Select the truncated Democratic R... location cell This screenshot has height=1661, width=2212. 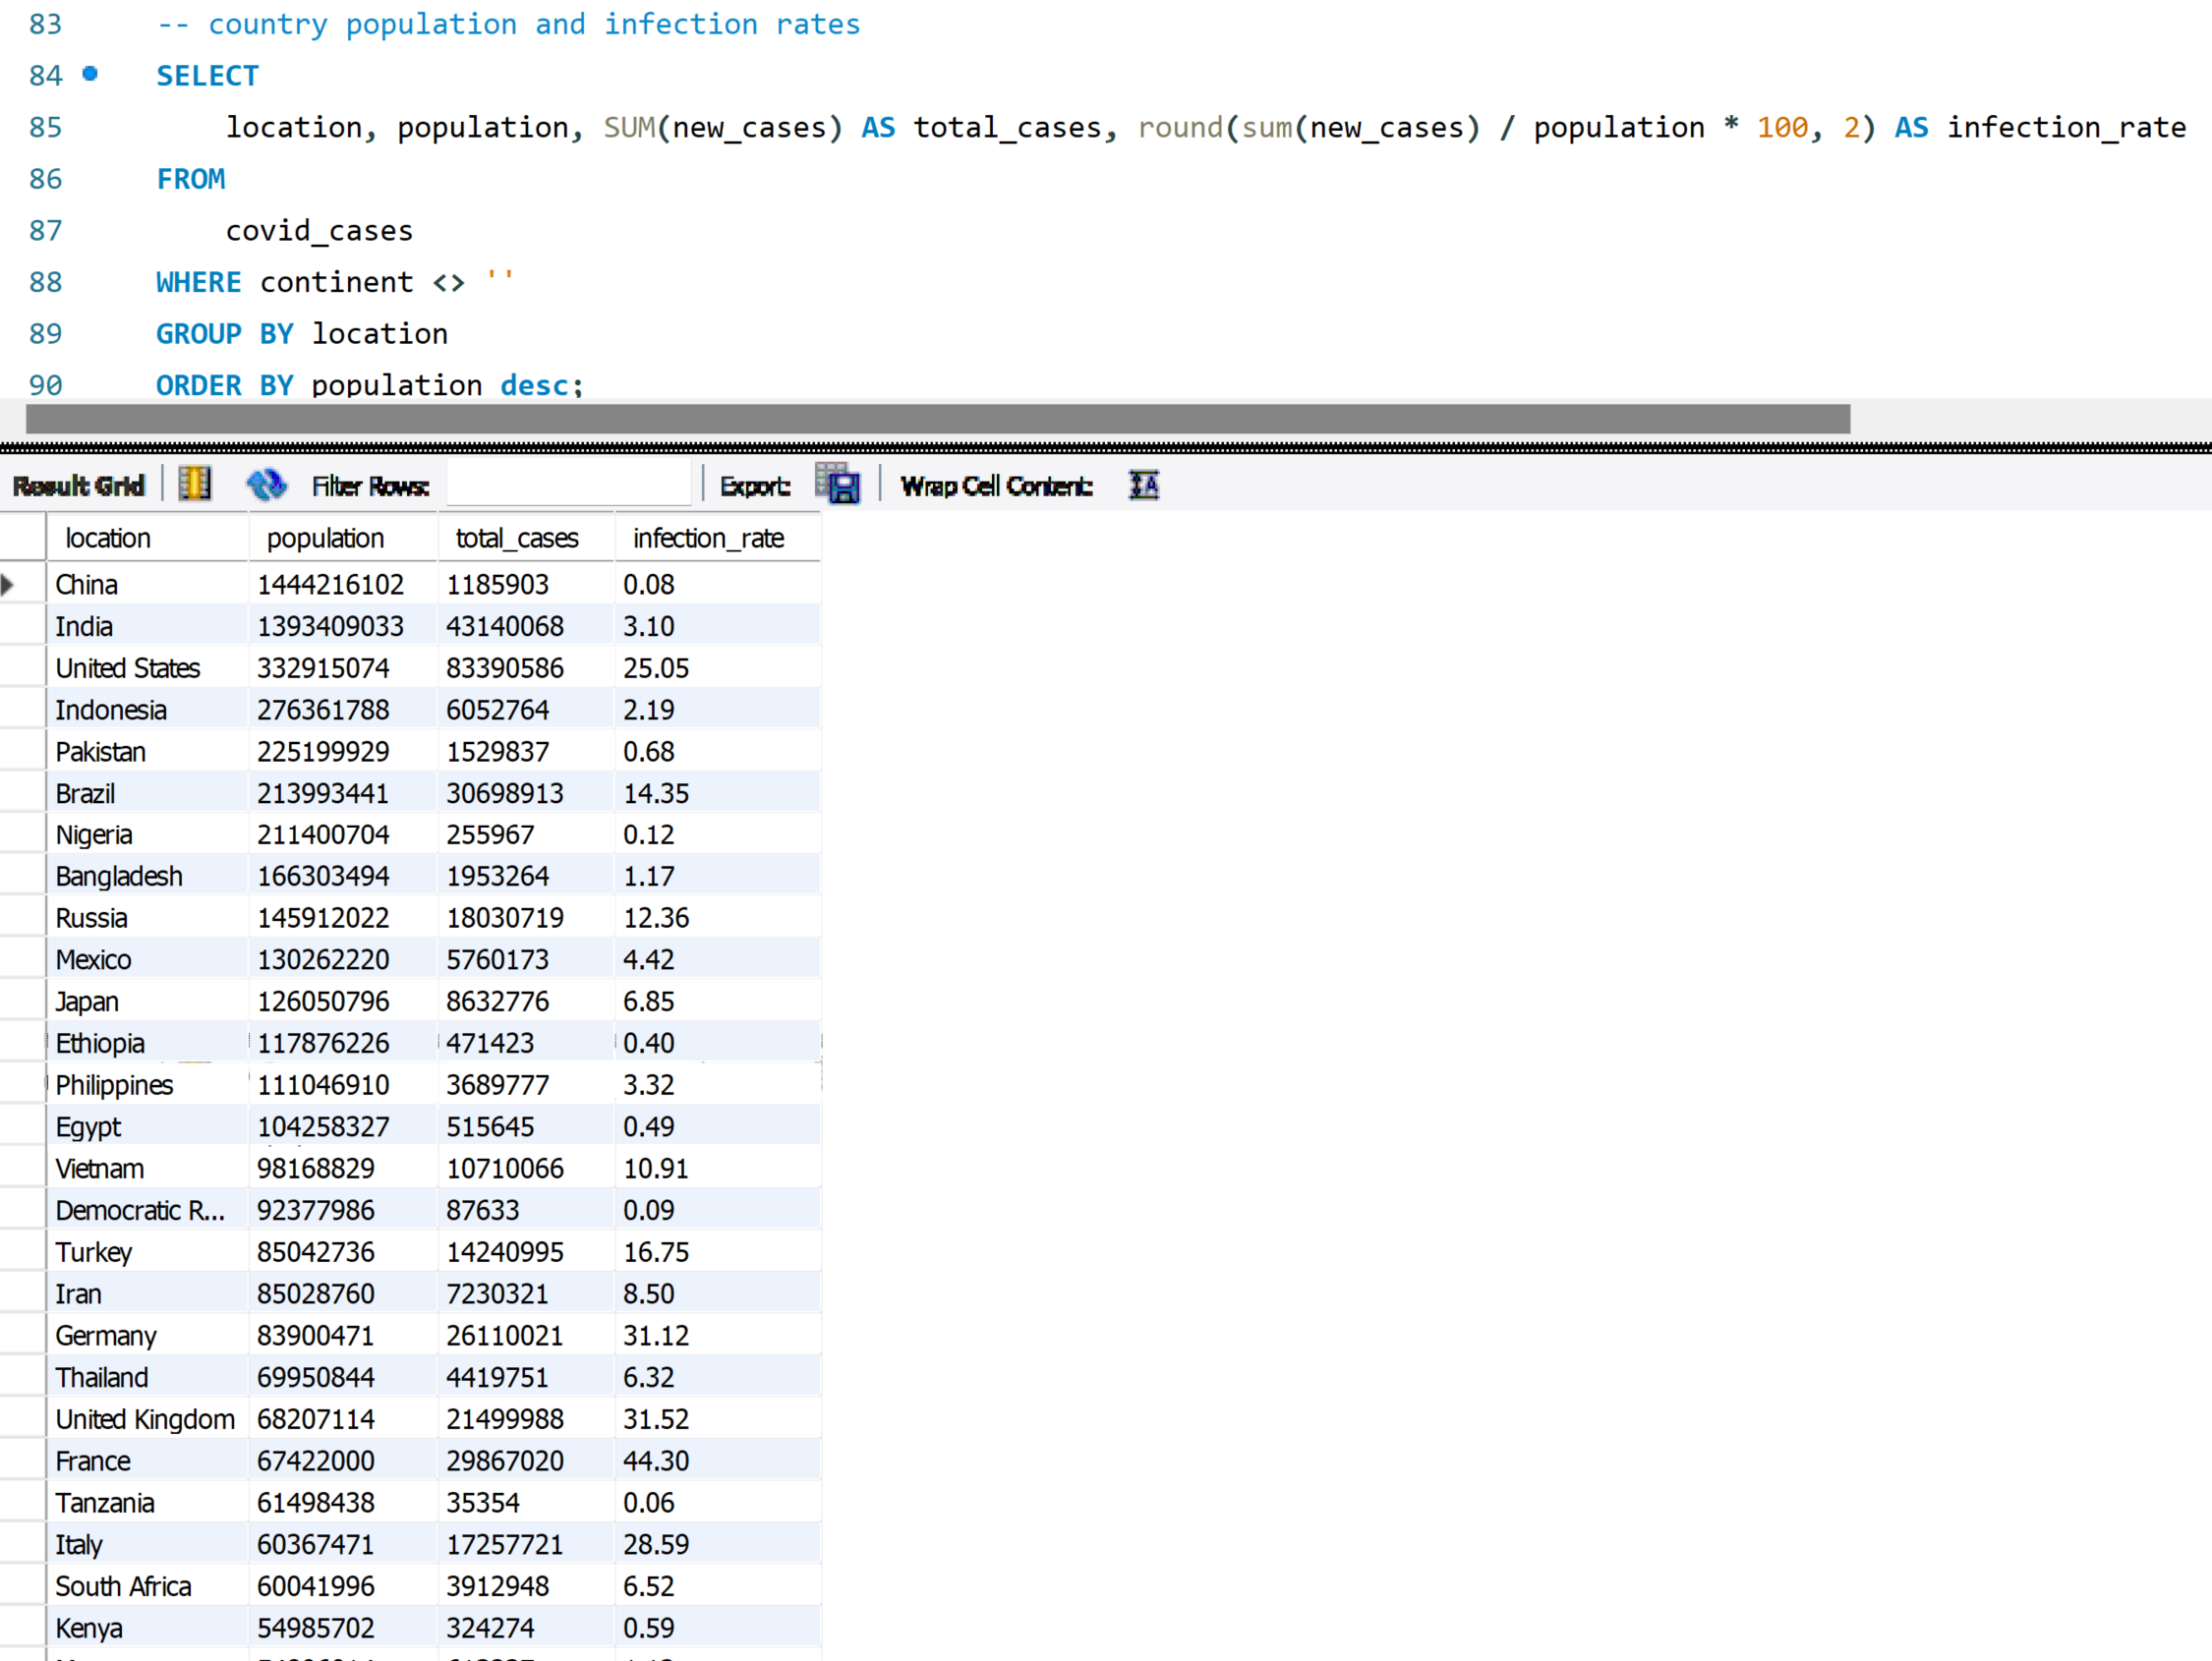point(140,1211)
